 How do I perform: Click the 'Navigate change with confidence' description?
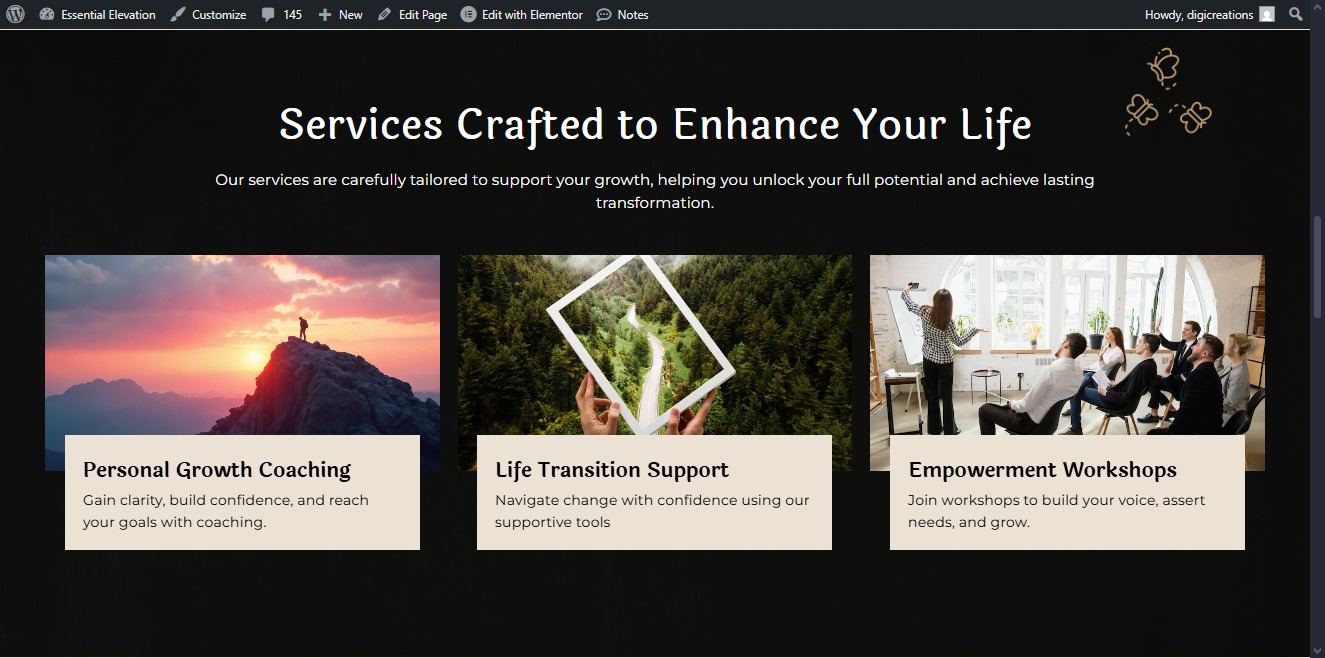point(652,511)
